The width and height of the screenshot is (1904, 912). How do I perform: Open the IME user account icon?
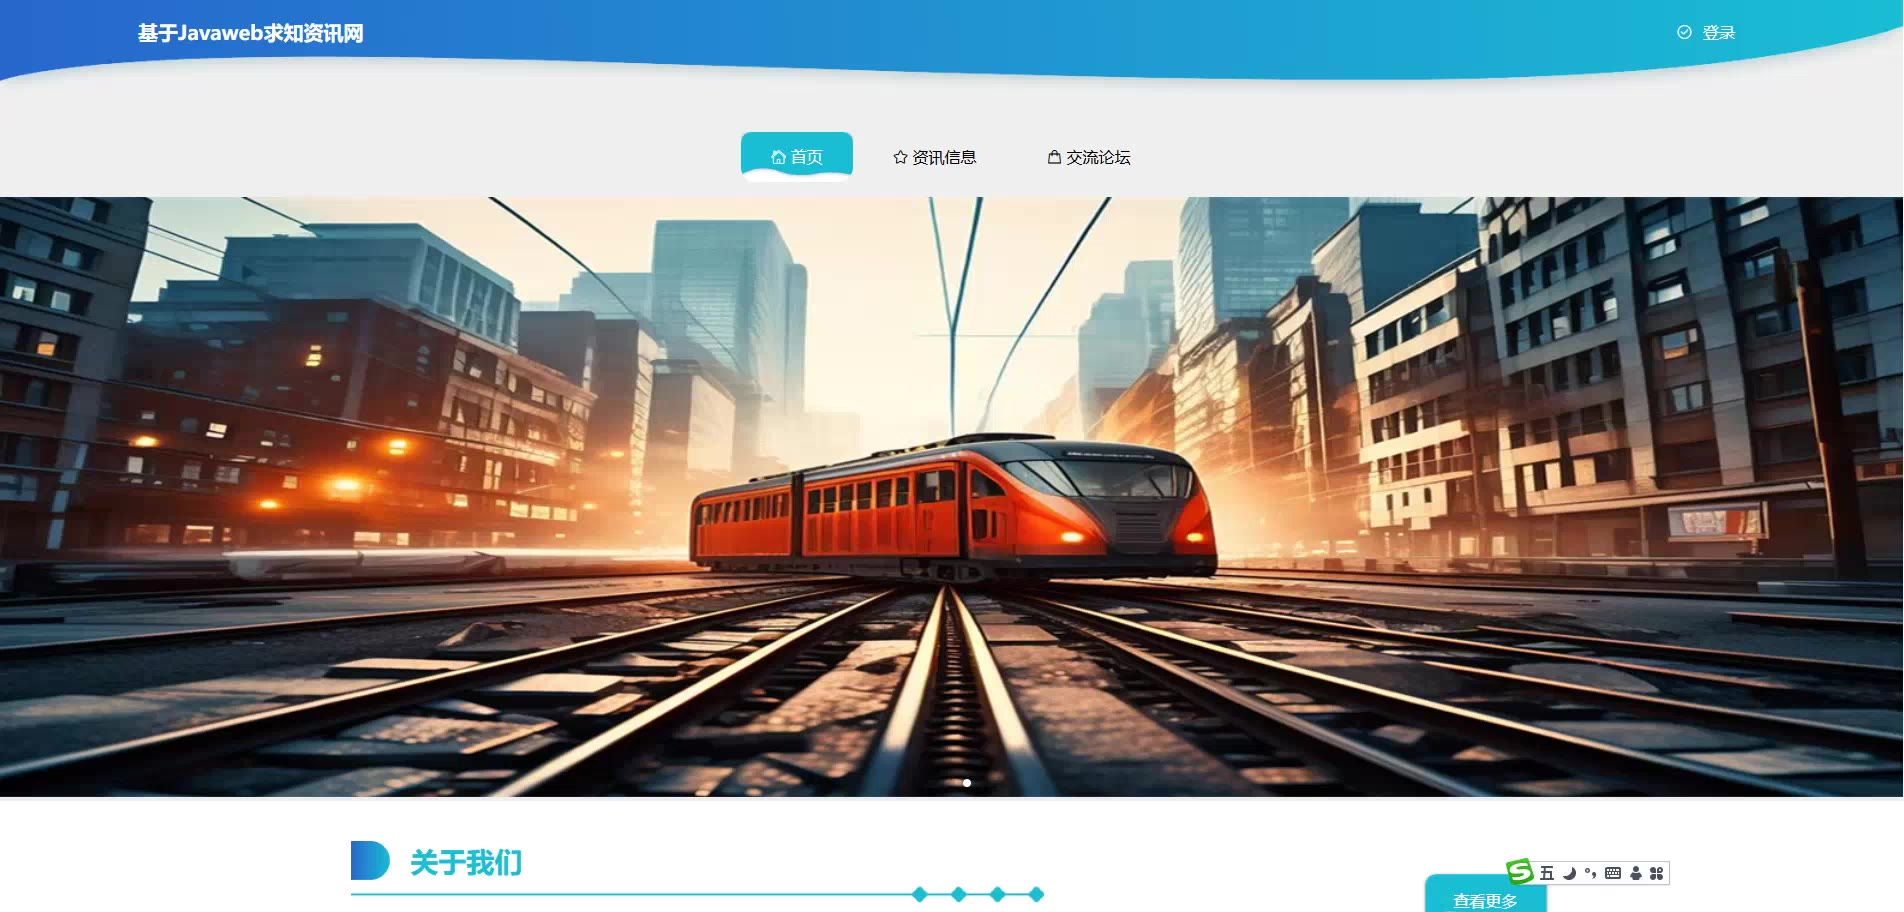(1636, 873)
